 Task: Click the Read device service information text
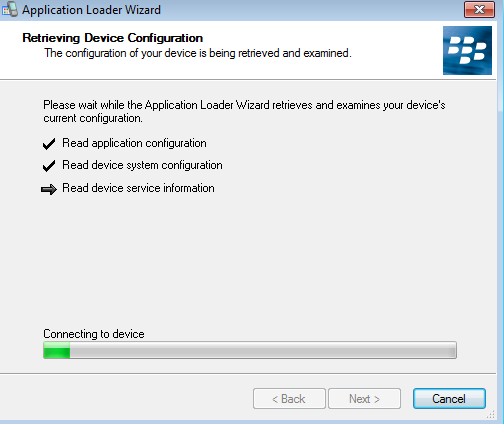pos(138,188)
